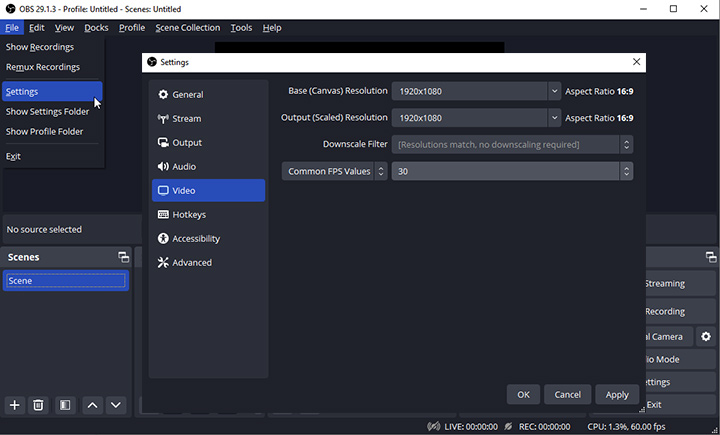The image size is (720, 435).
Task: Choose Show Recordings from File menu
Action: pyautogui.click(x=52, y=47)
